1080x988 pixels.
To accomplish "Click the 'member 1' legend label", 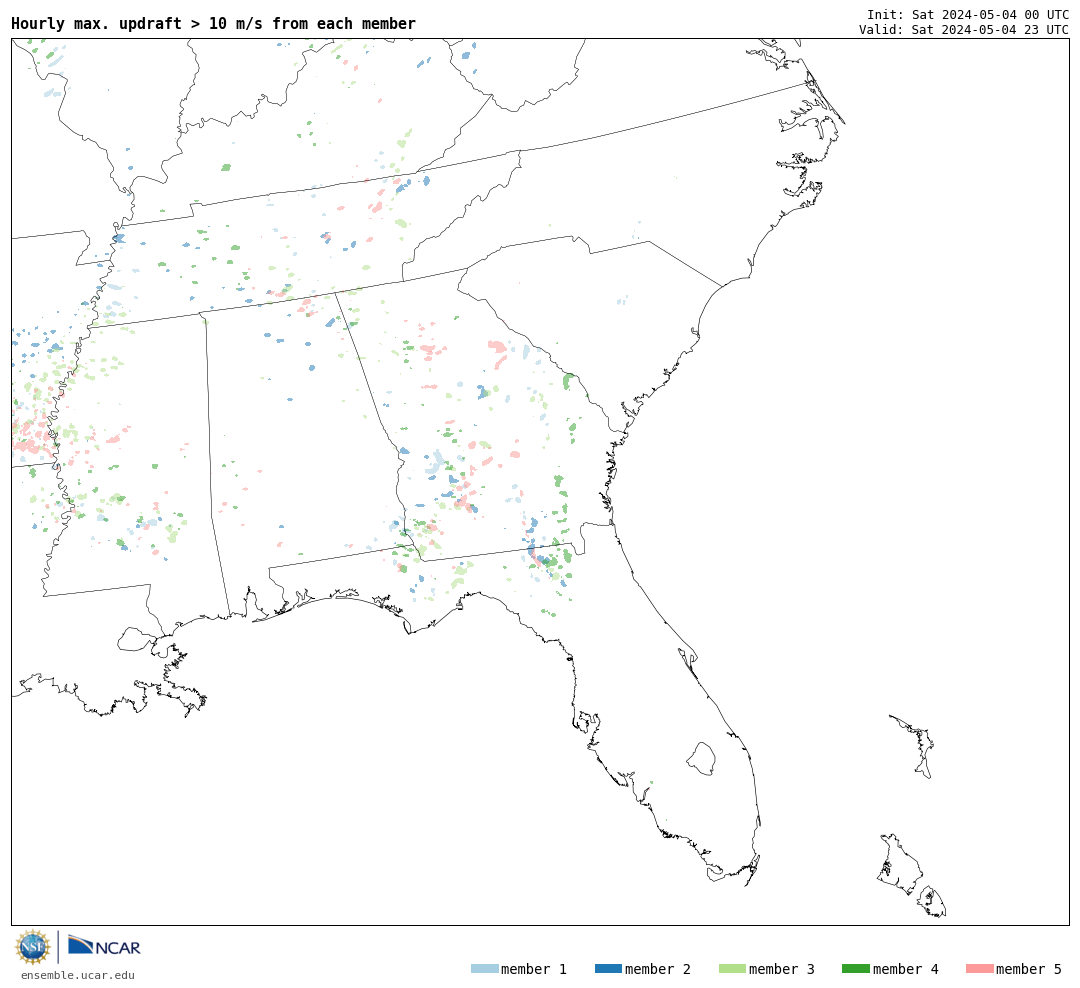I will click(534, 969).
